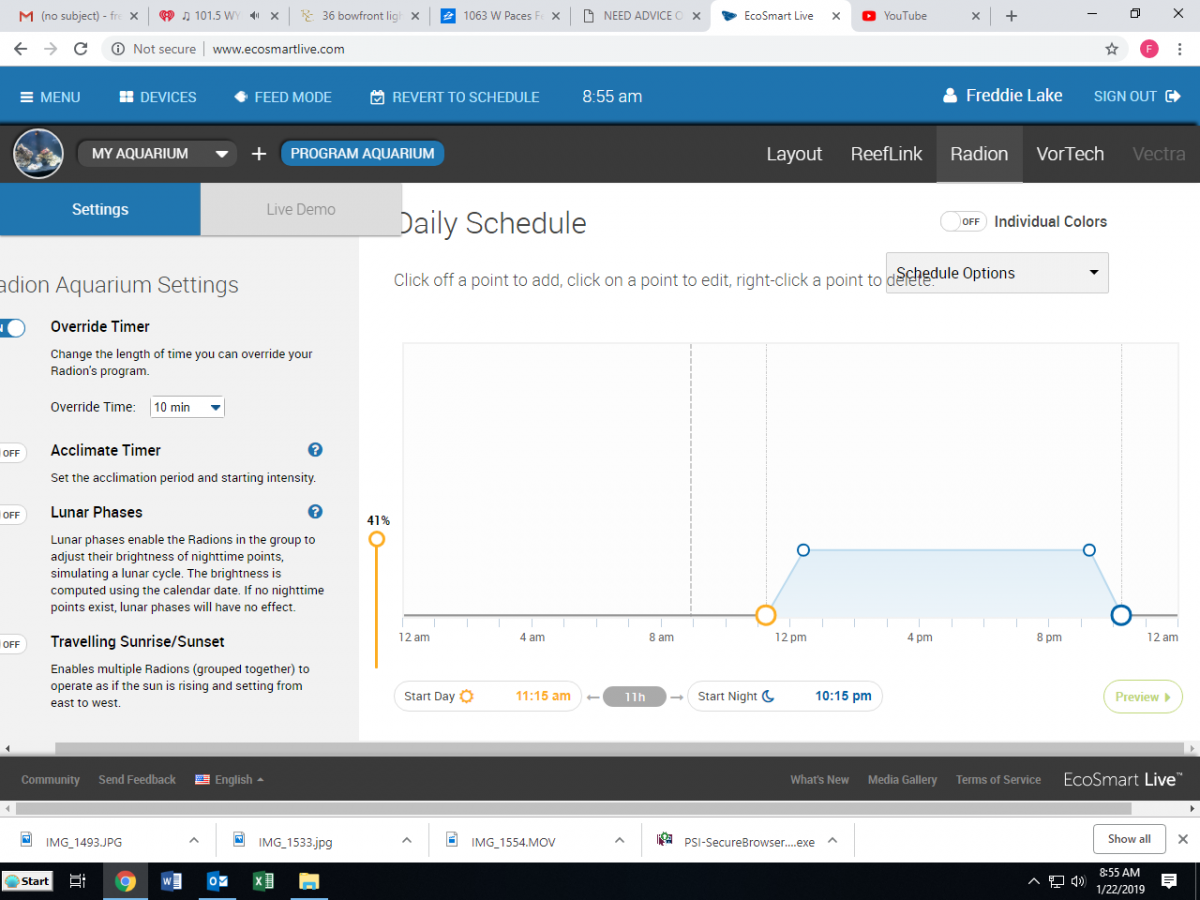Click the browser back arrow
Screen dimensions: 1200x900
[21, 49]
